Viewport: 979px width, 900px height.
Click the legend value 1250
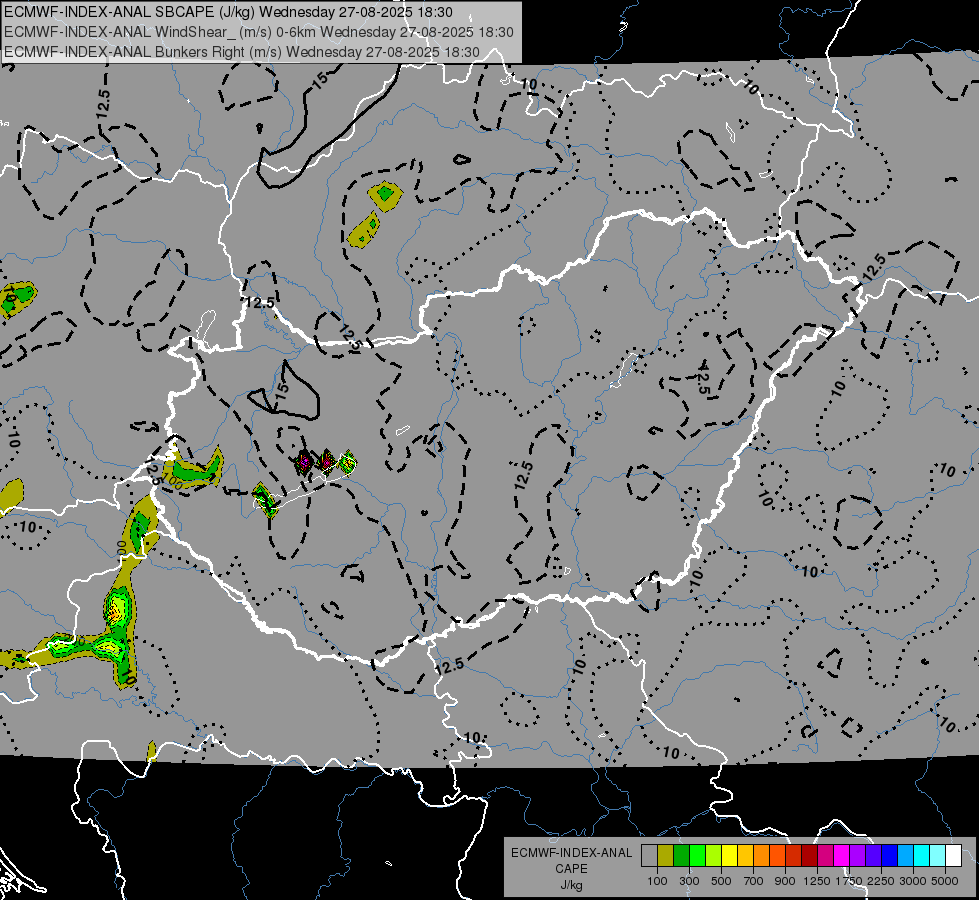(817, 881)
